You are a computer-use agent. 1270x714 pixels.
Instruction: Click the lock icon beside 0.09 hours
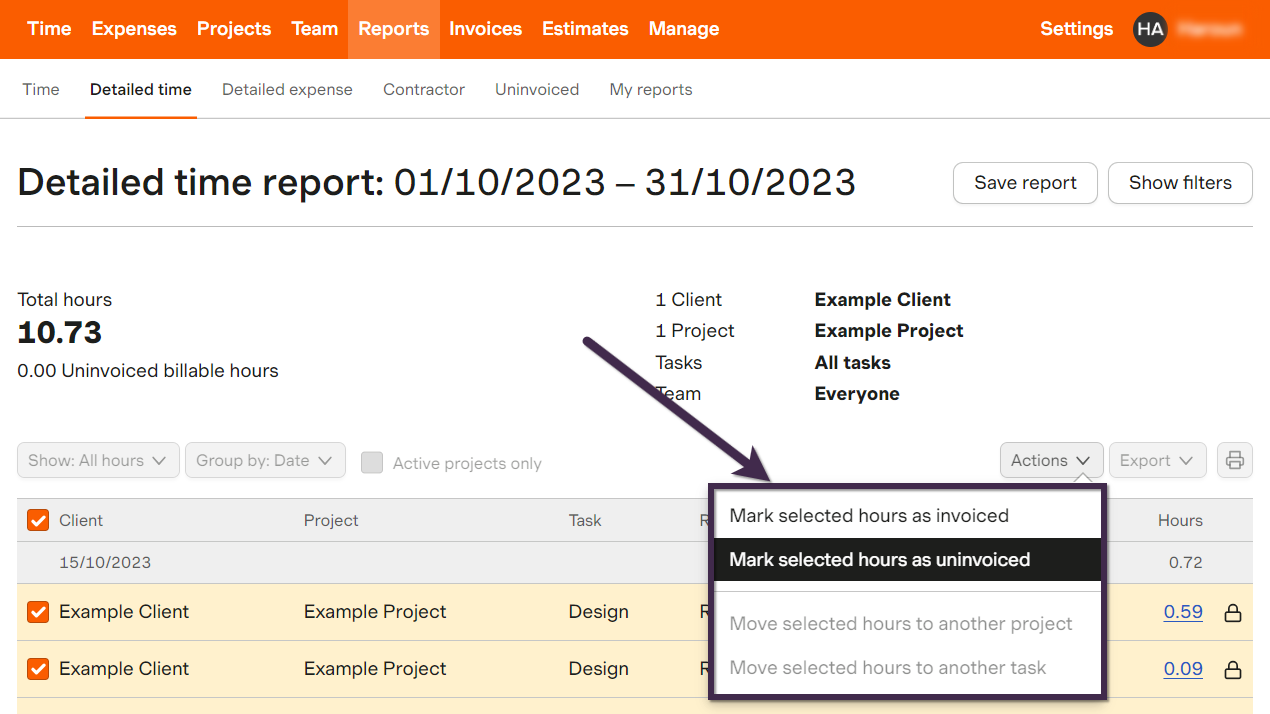(1233, 669)
